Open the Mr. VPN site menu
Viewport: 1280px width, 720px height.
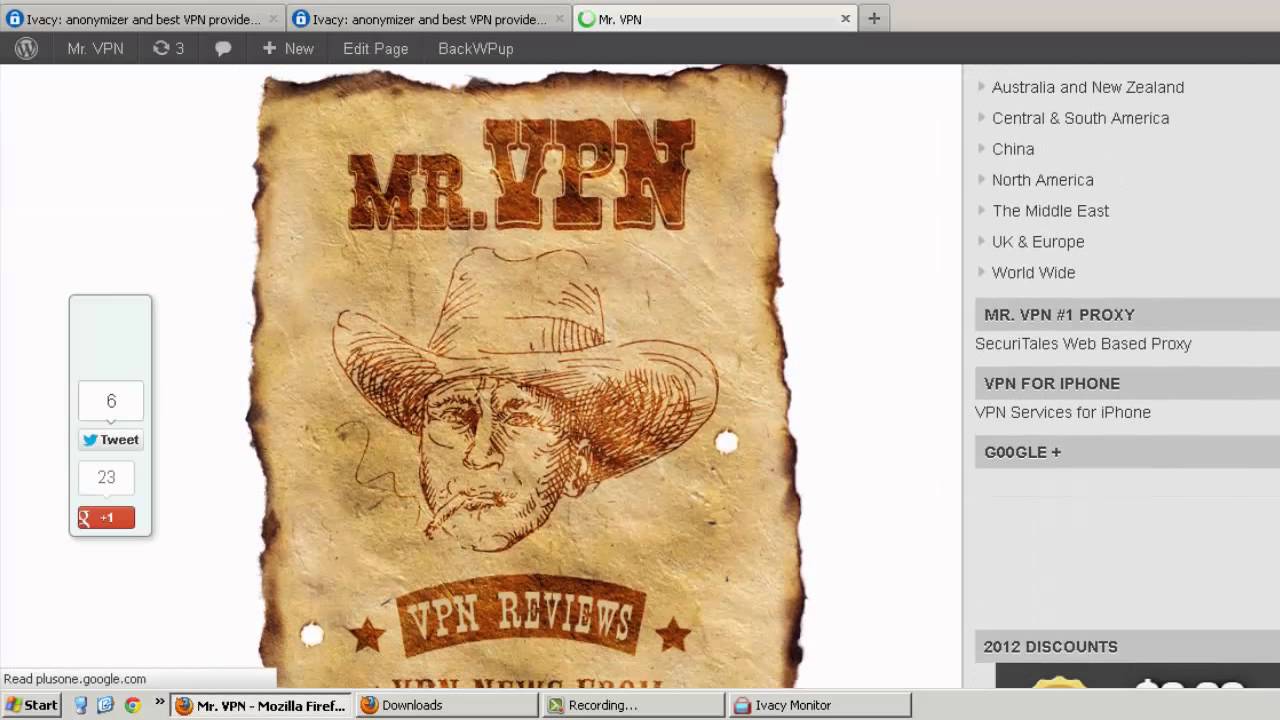click(x=95, y=48)
